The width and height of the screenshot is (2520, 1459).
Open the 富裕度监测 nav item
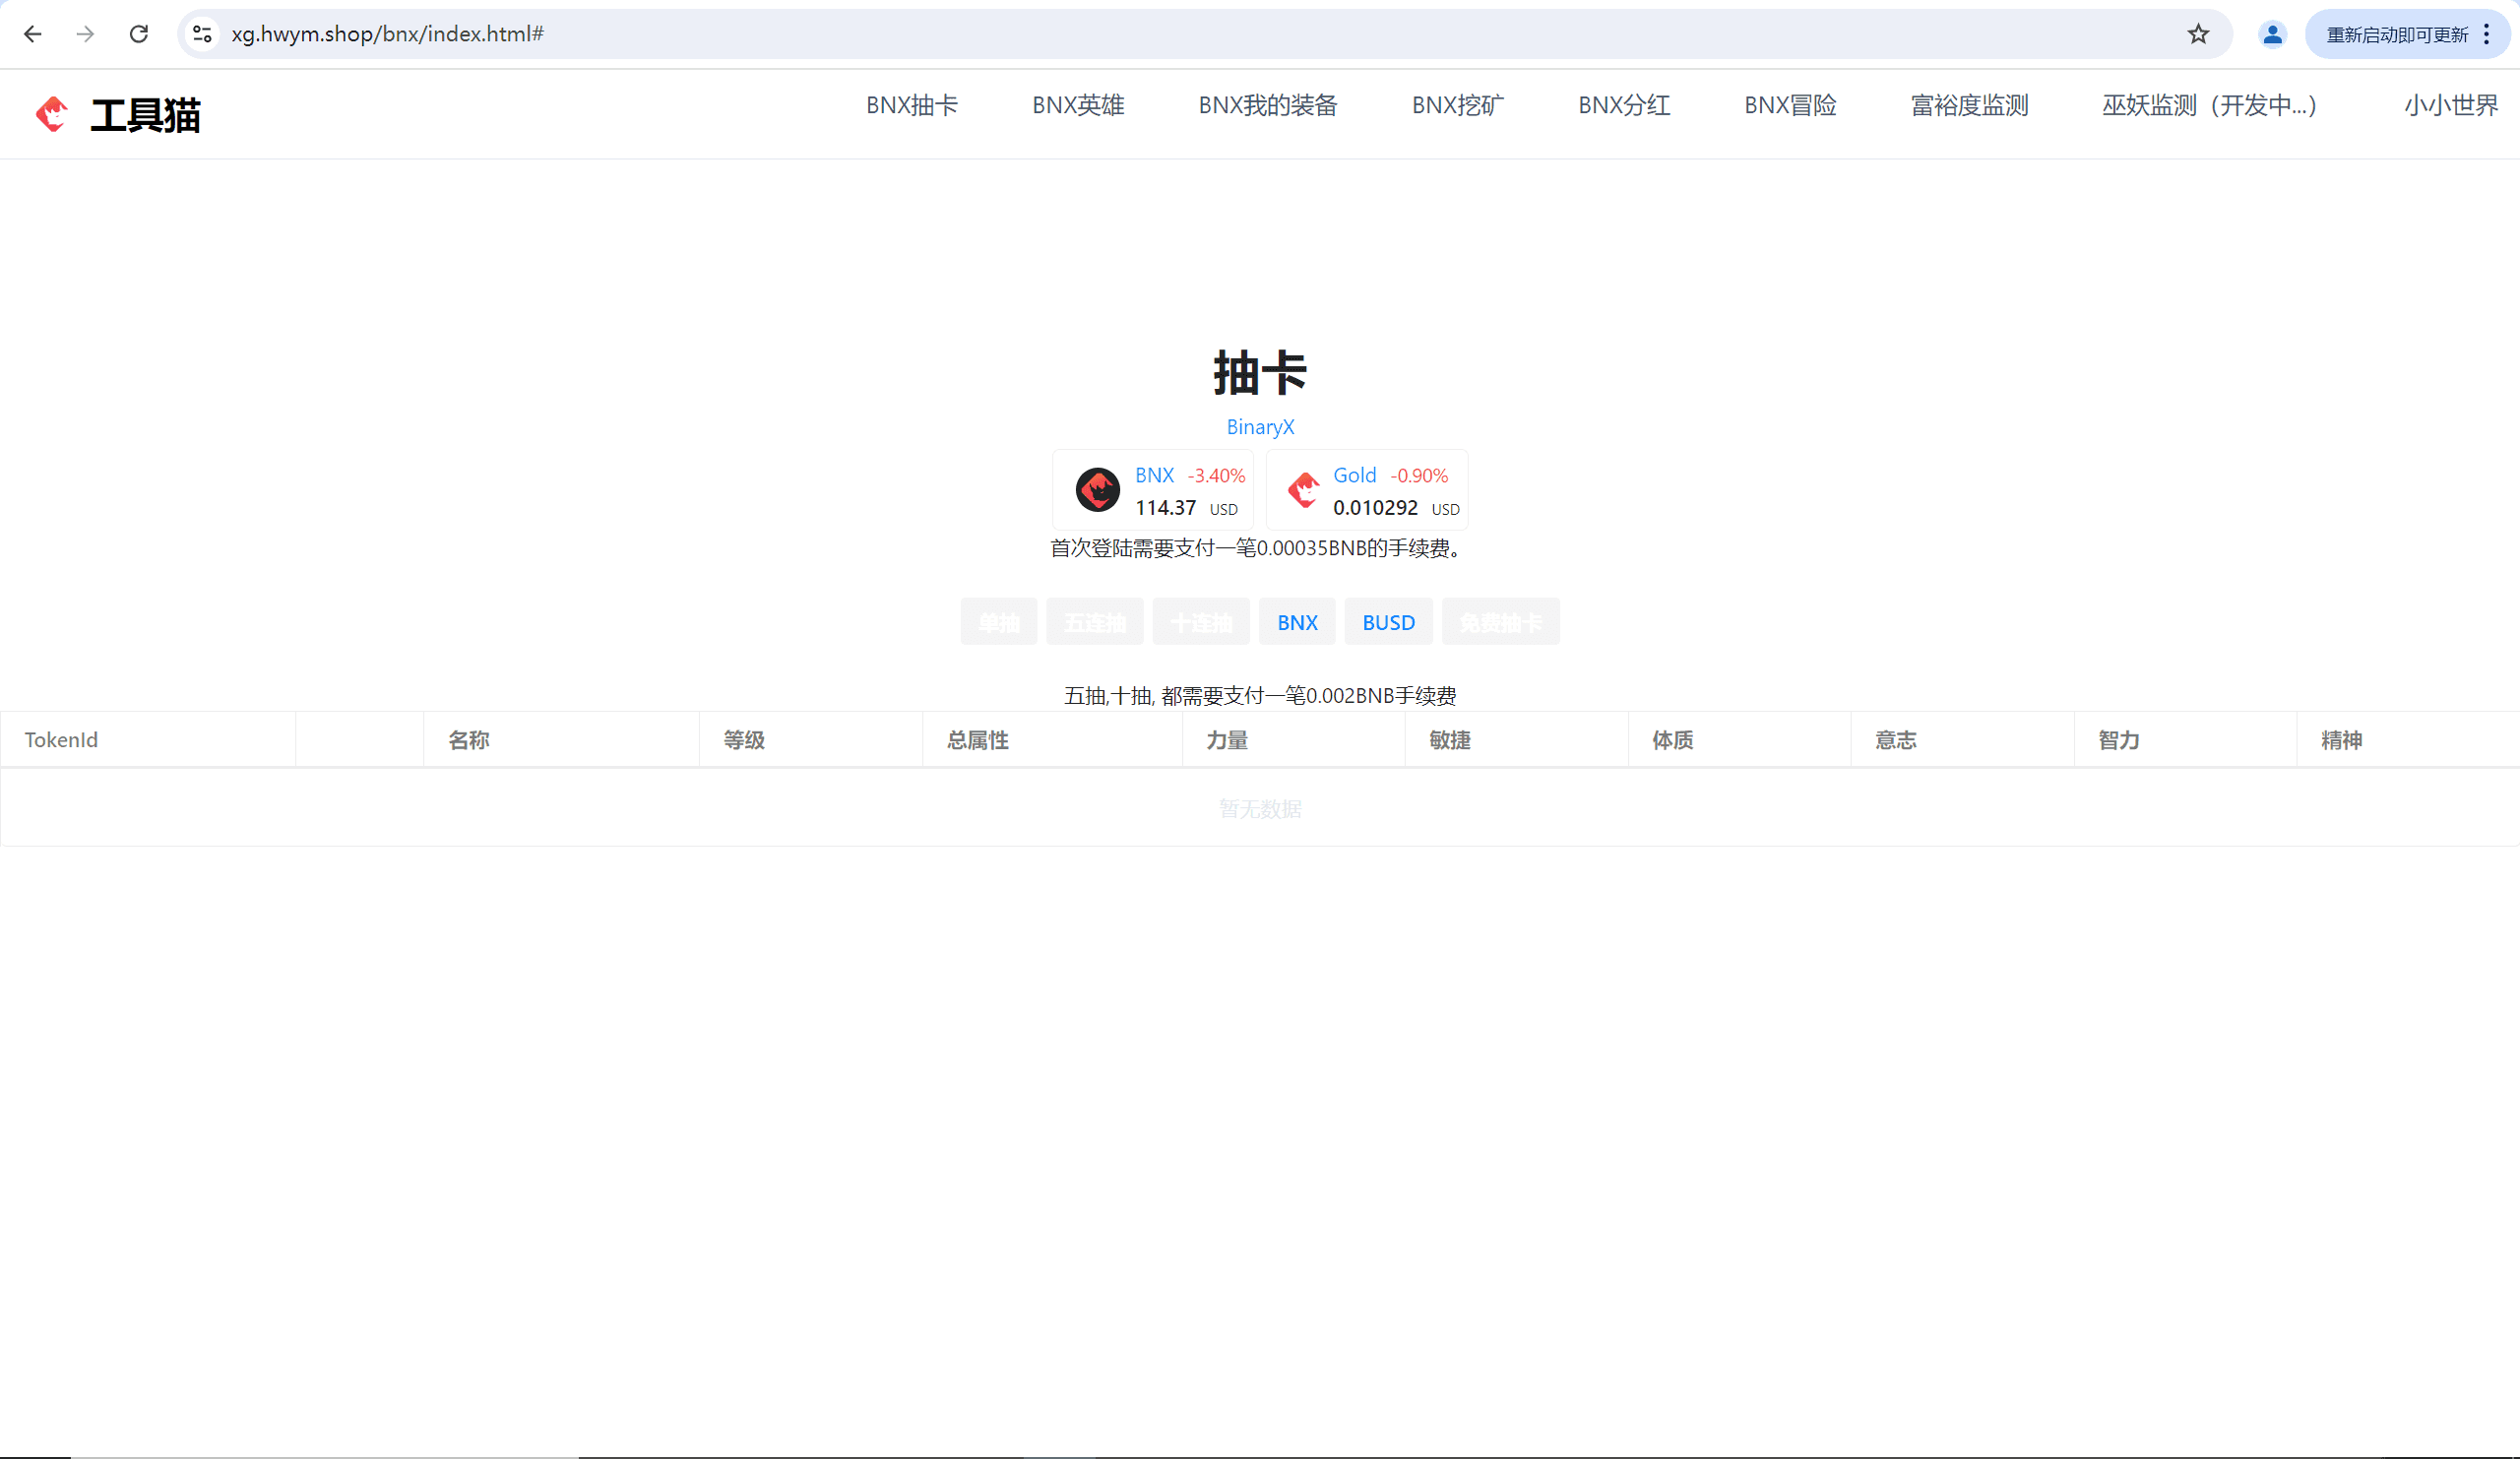[1969, 105]
